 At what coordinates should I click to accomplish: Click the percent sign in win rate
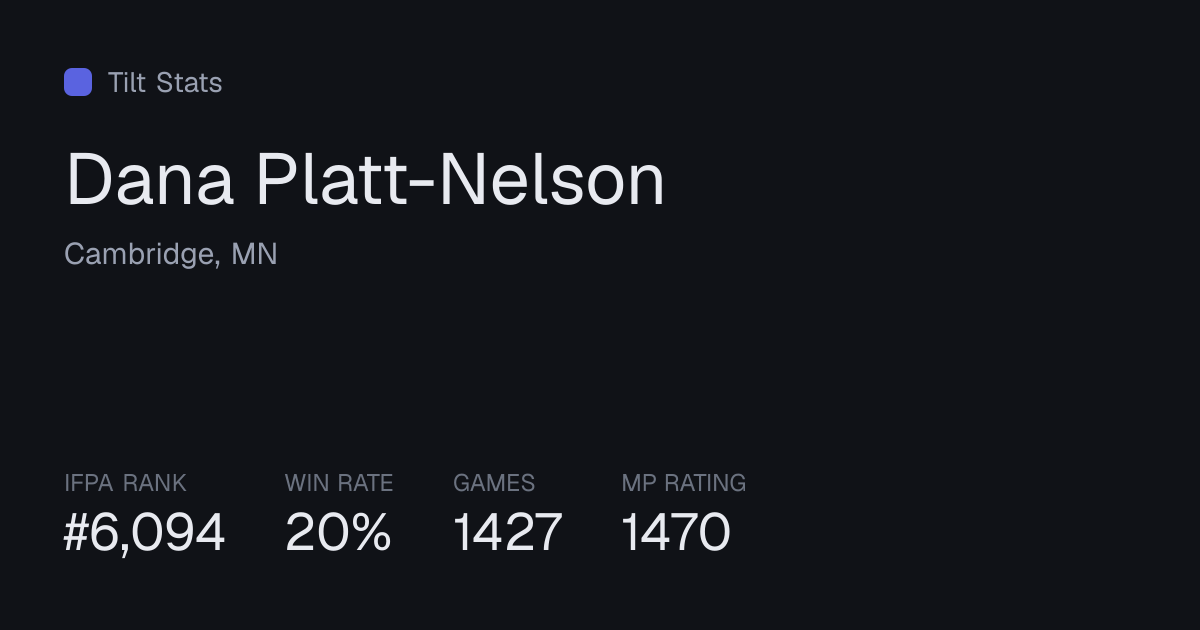pyautogui.click(x=370, y=532)
